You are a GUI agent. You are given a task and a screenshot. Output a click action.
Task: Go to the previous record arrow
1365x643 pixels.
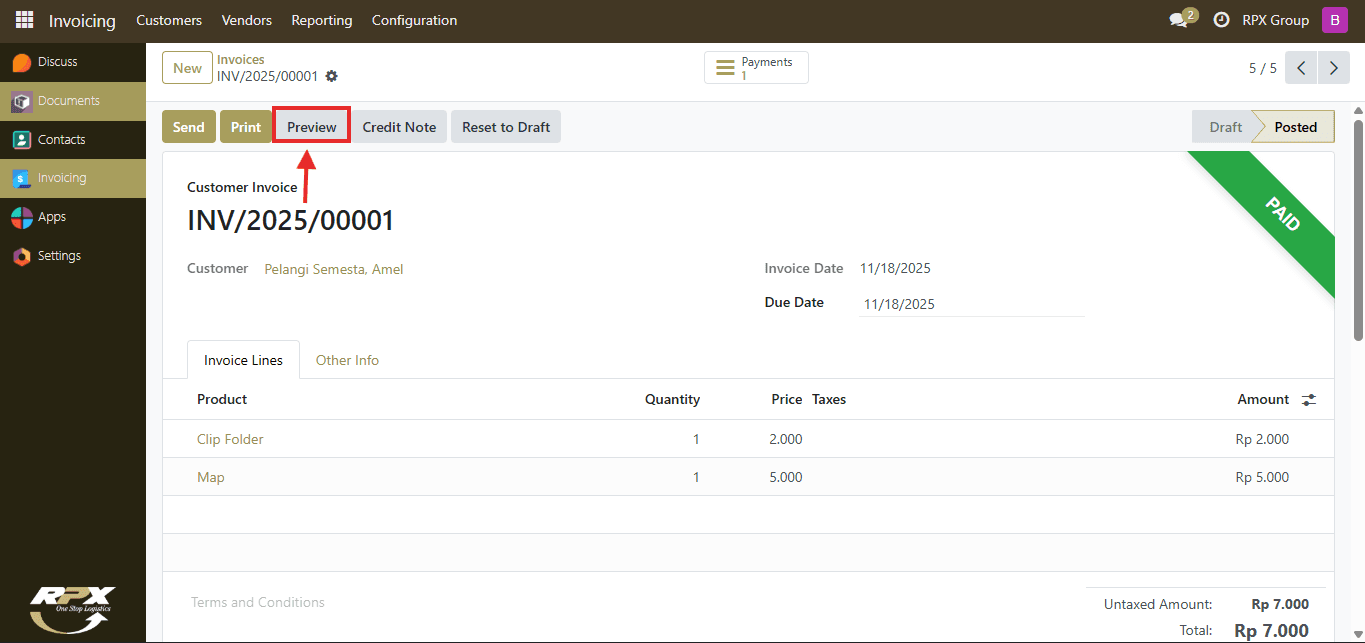(1301, 68)
